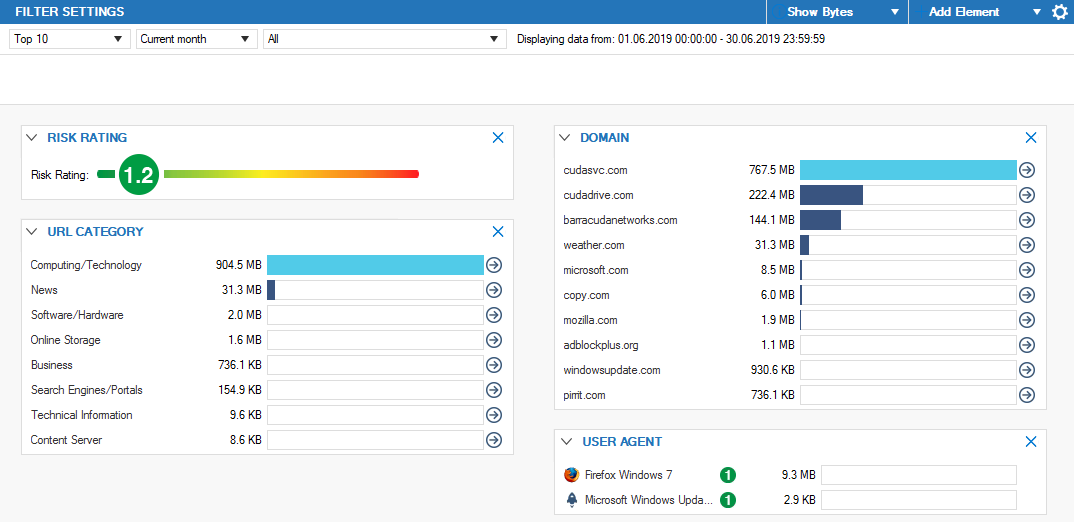Viewport: 1074px width, 522px height.
Task: Click the 767.5 MB value
Action: coord(771,170)
